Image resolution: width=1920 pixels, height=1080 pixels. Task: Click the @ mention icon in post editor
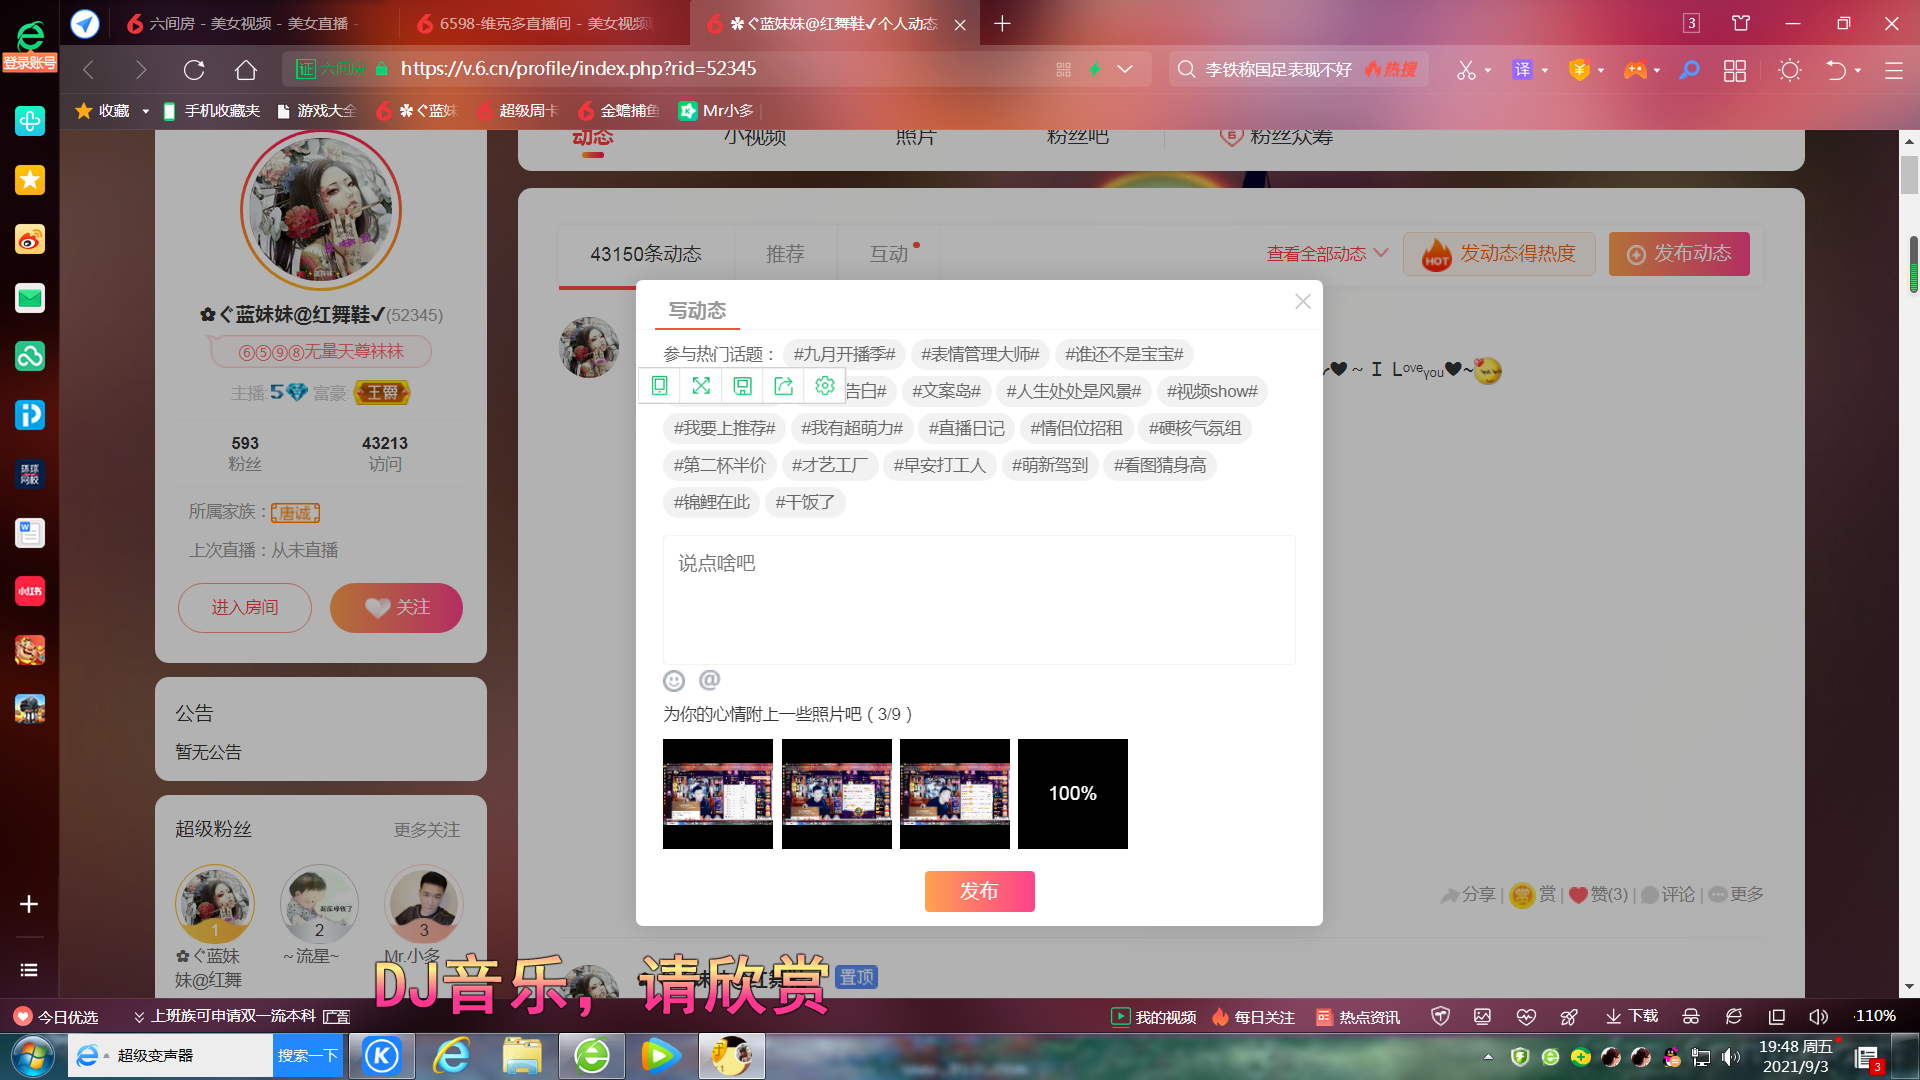click(709, 680)
